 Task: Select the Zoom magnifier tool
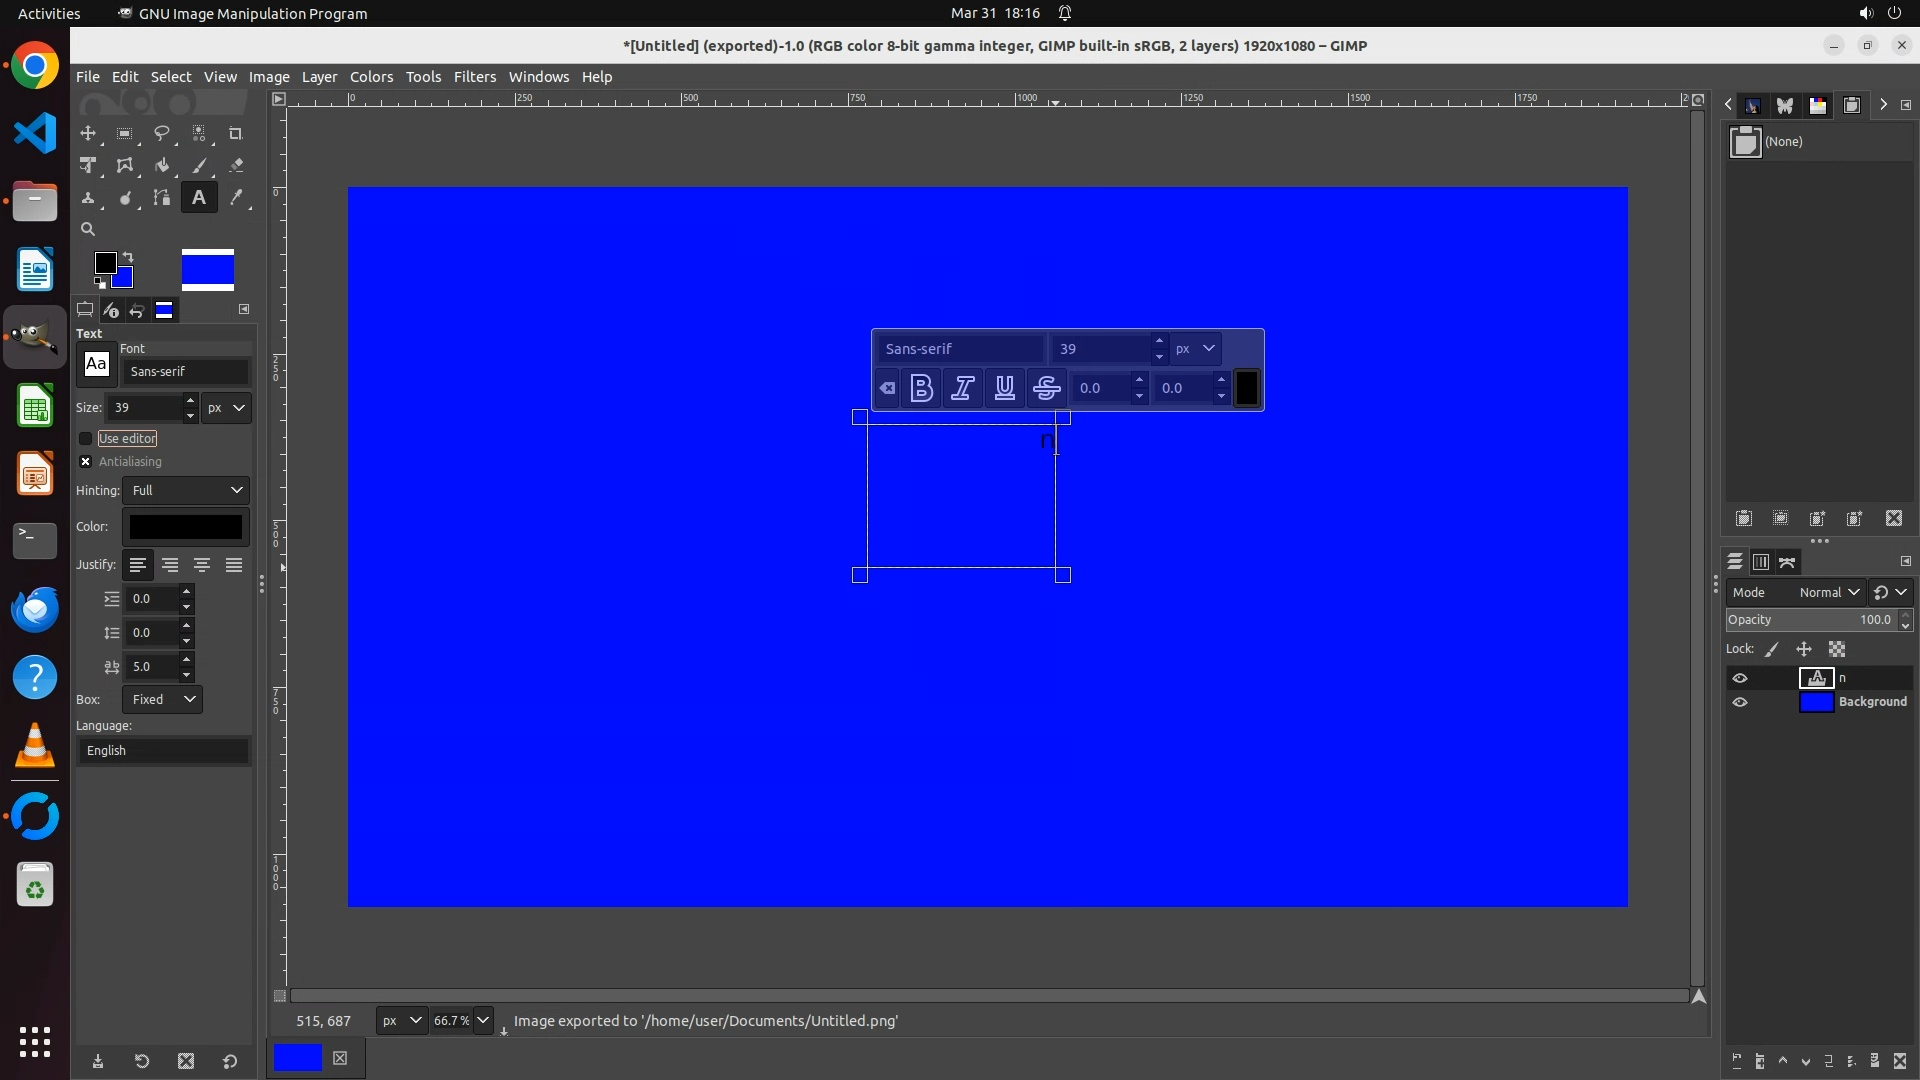(88, 229)
